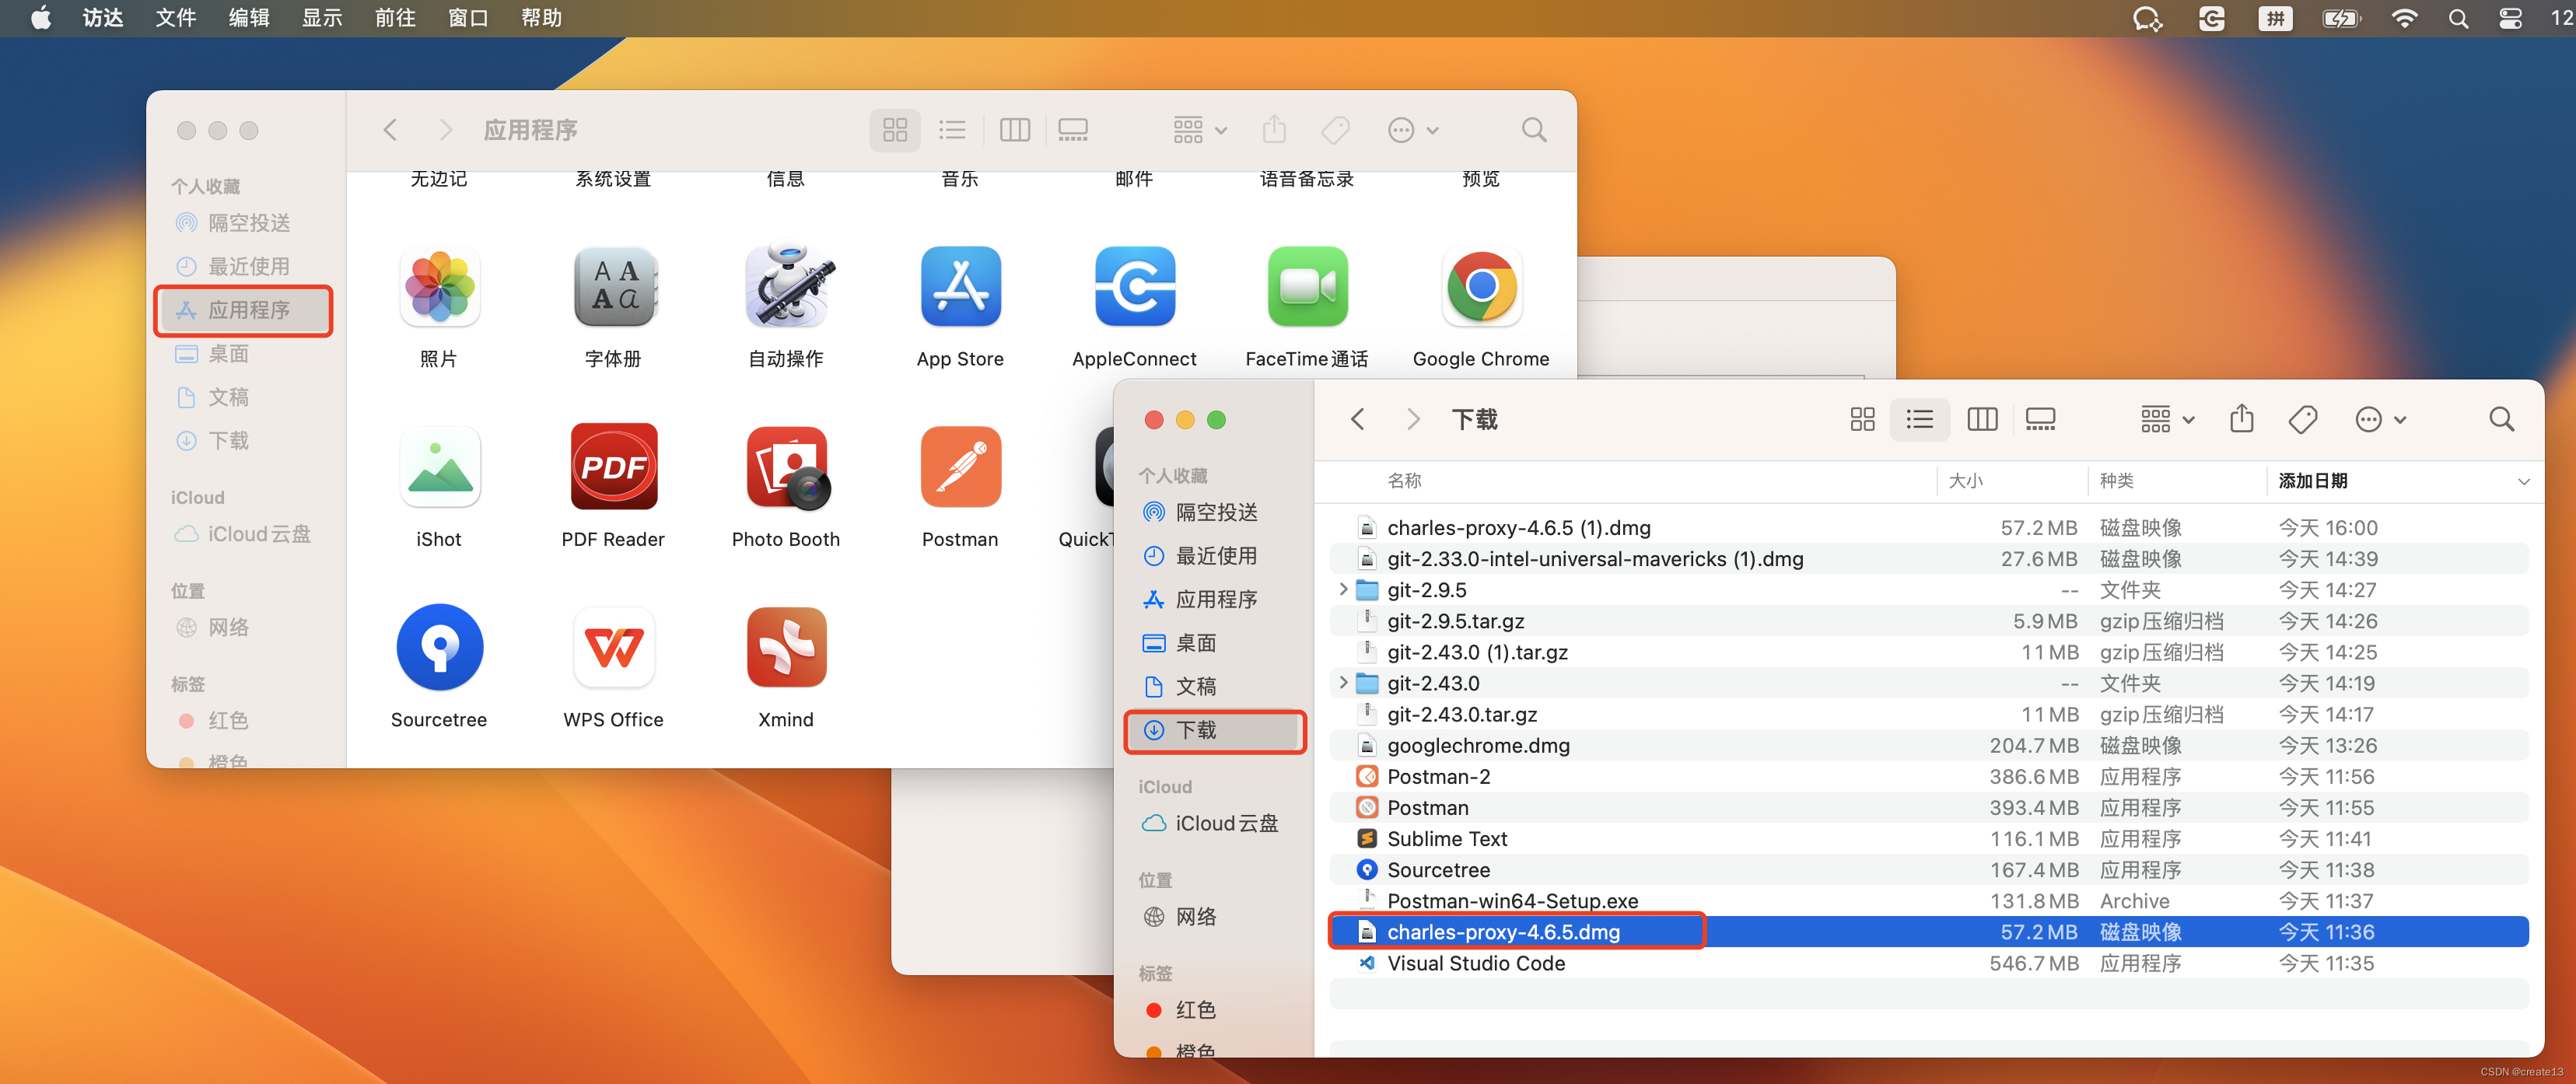Click search icon in Downloads window toolbar
This screenshot has height=1084, width=2576.
click(x=2501, y=419)
